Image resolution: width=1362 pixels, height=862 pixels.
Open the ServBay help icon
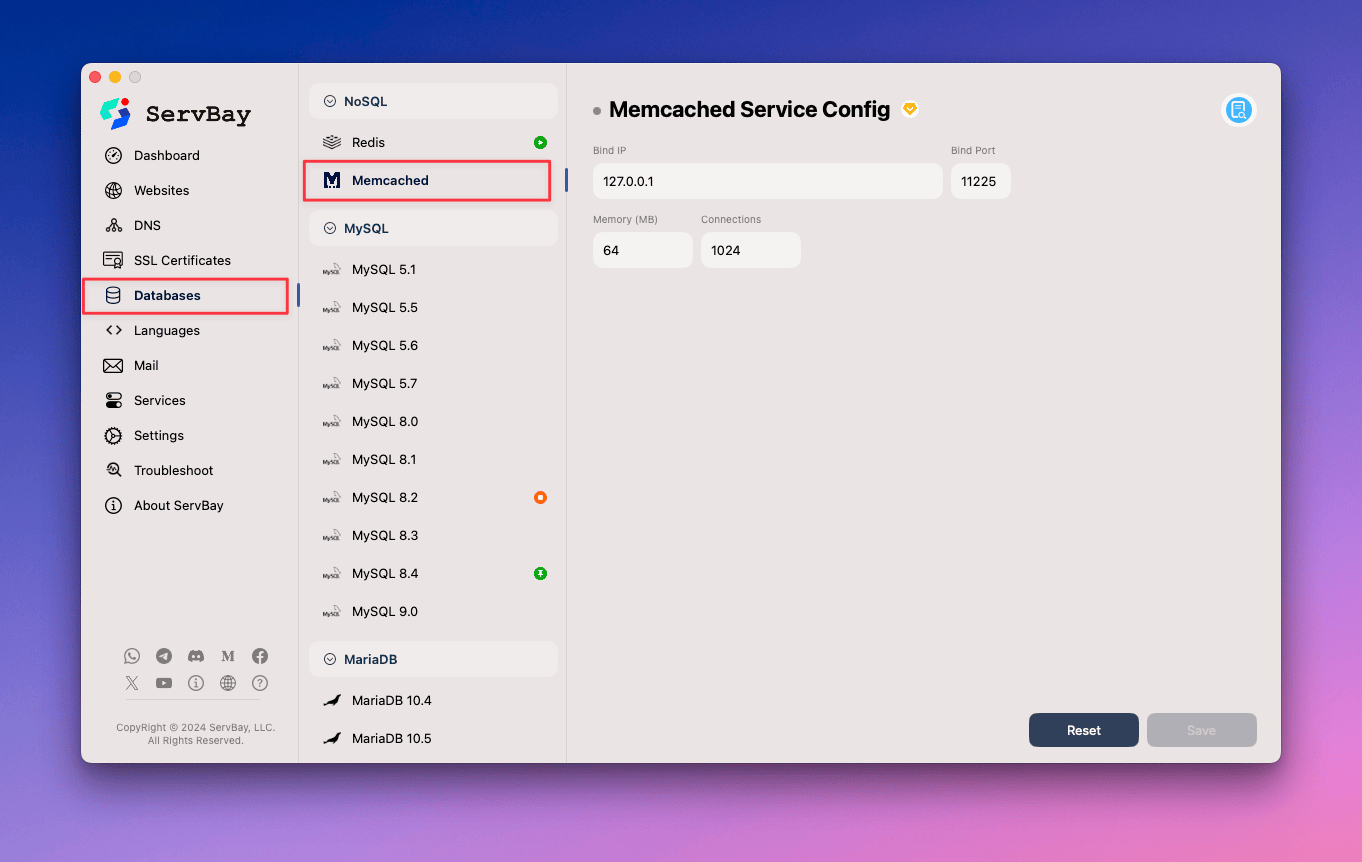[x=259, y=683]
